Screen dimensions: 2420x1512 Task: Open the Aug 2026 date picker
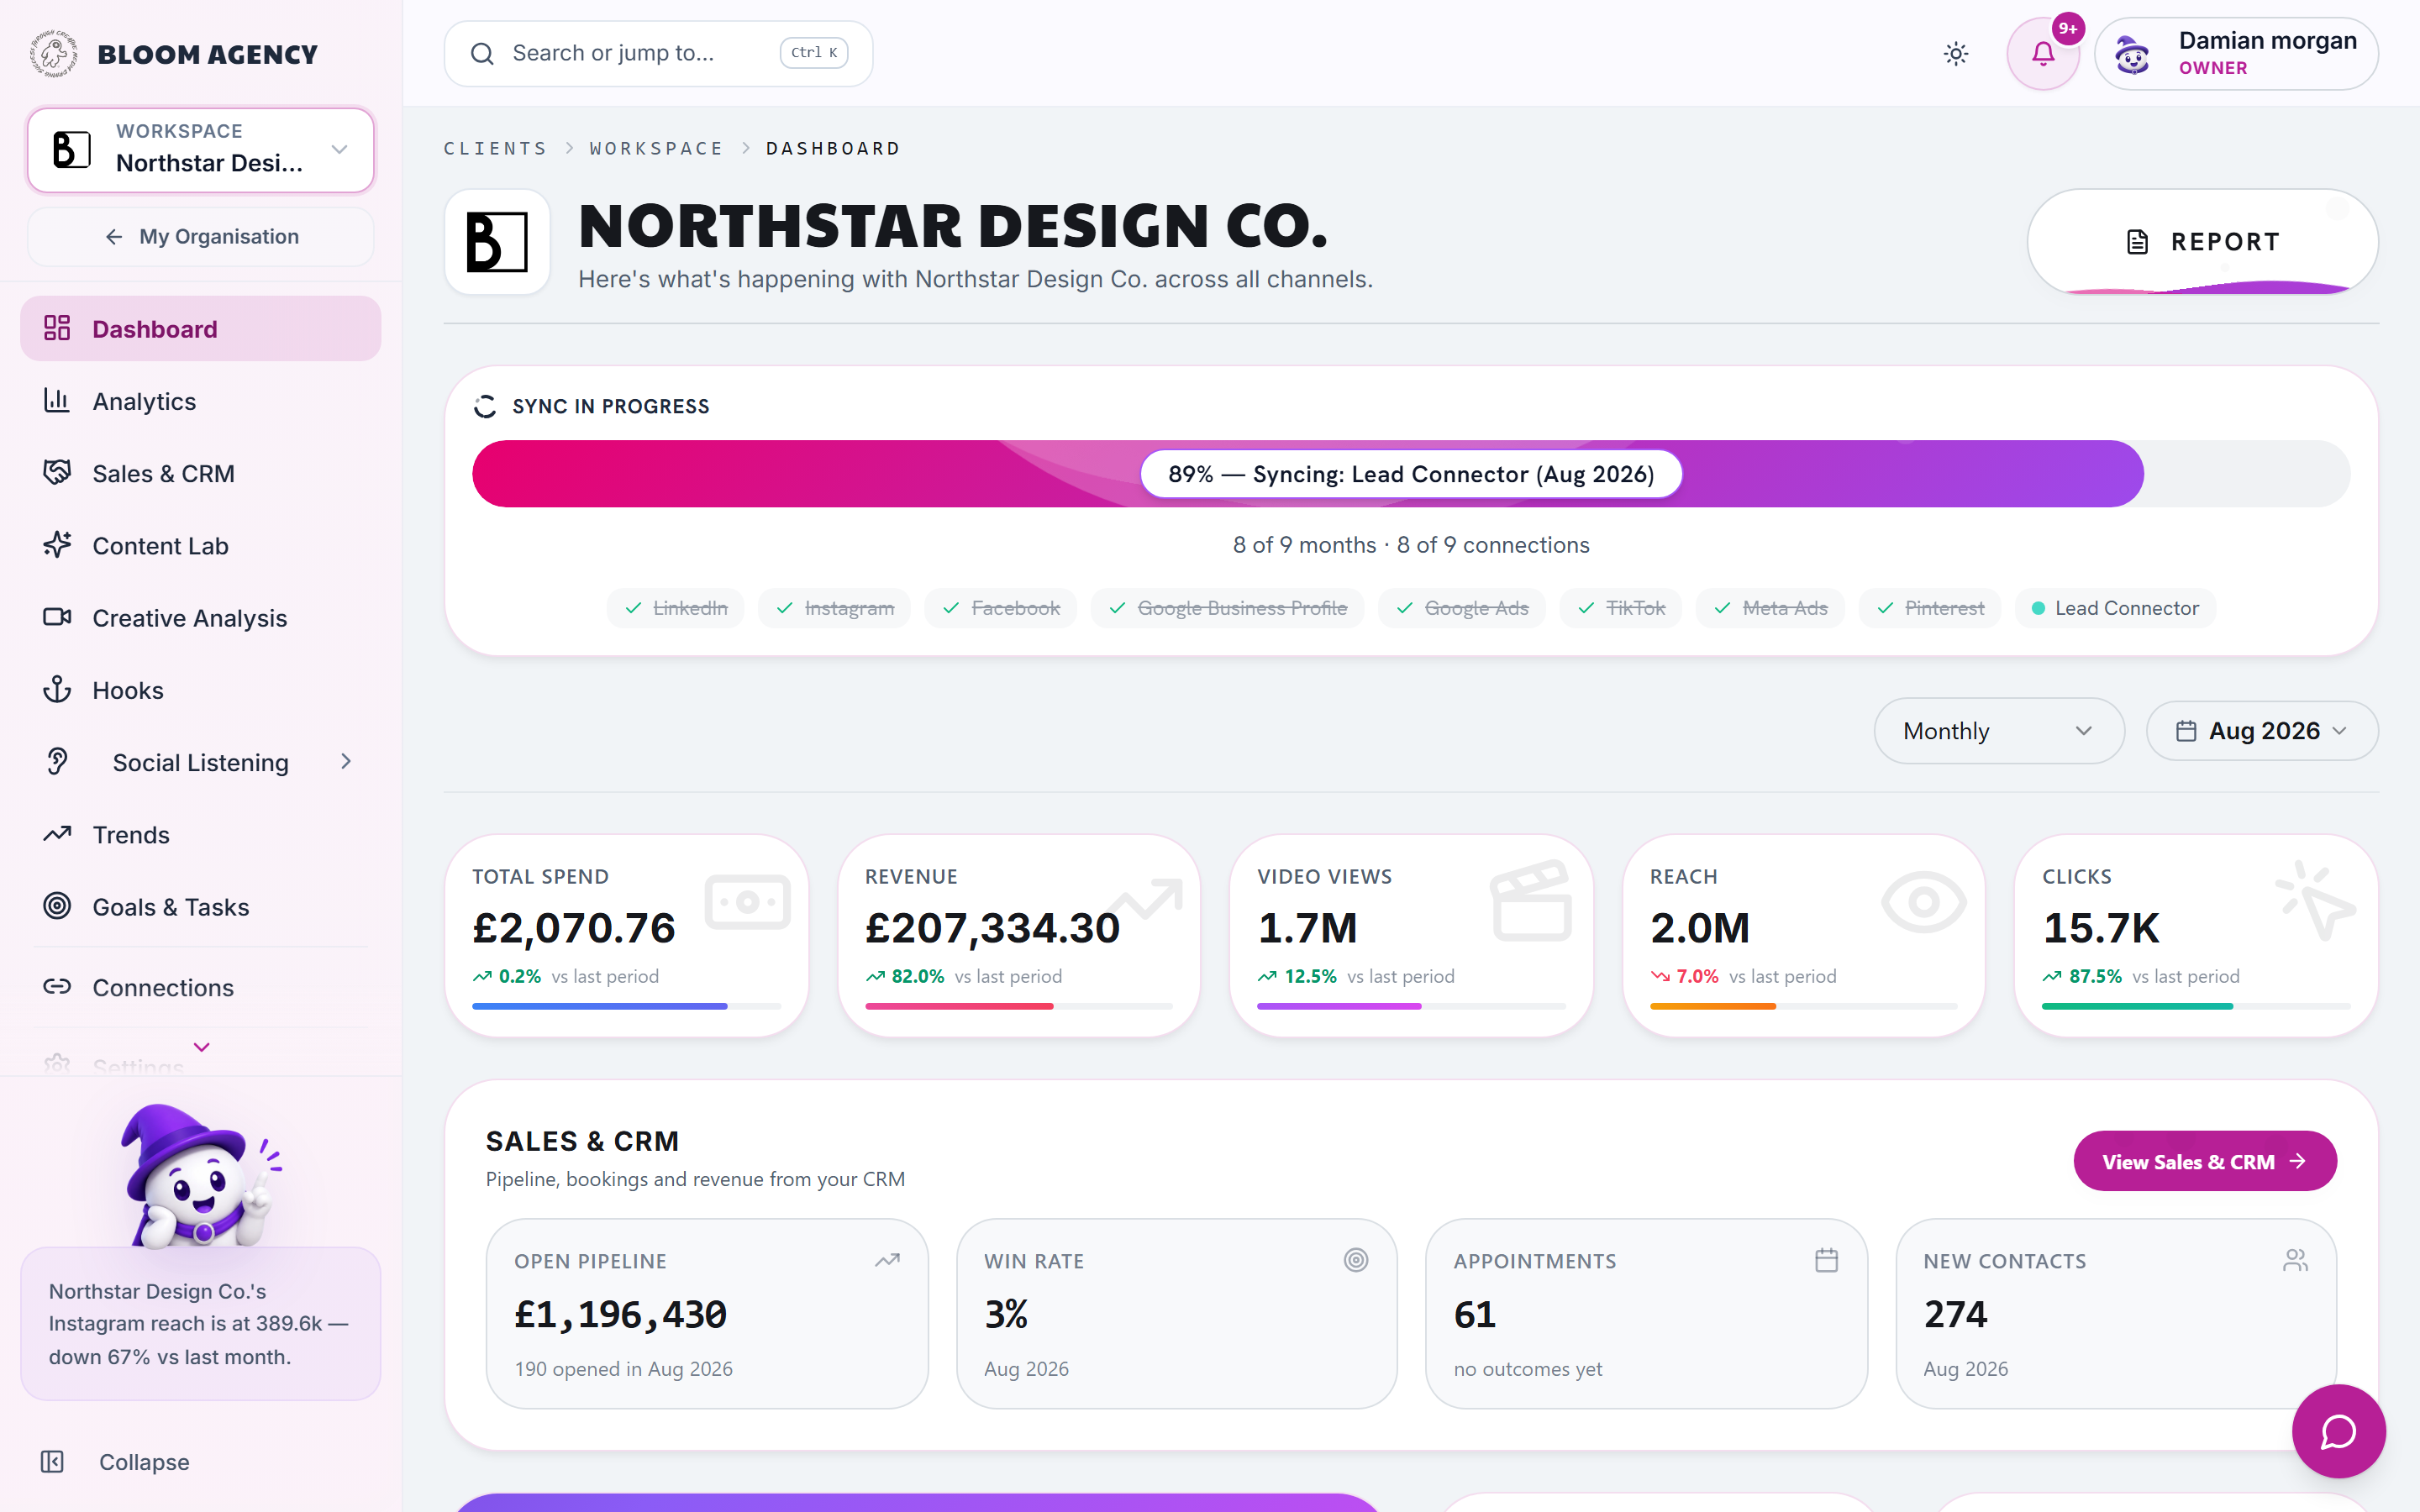click(2262, 731)
